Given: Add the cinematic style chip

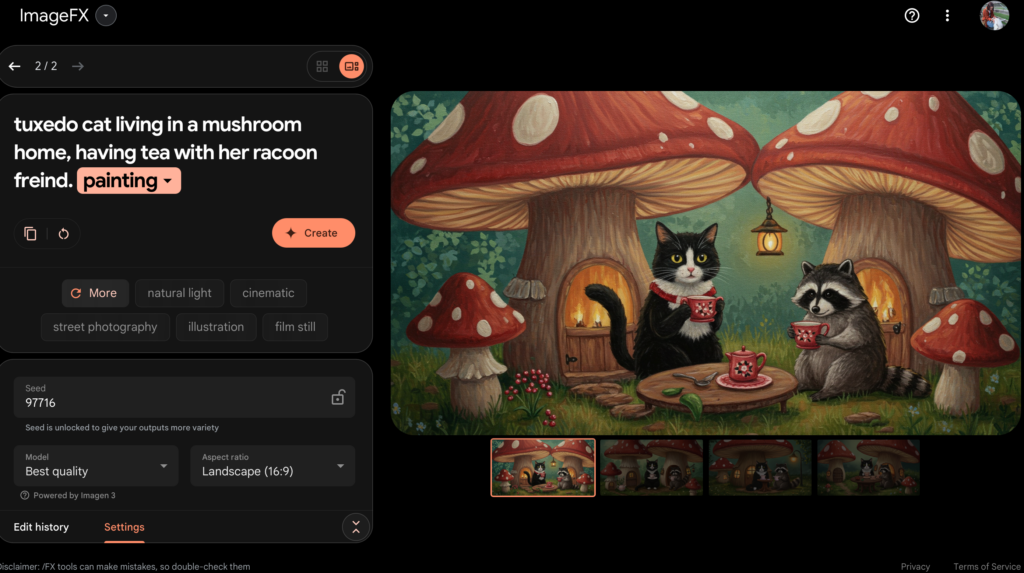Looking at the screenshot, I should pos(268,293).
